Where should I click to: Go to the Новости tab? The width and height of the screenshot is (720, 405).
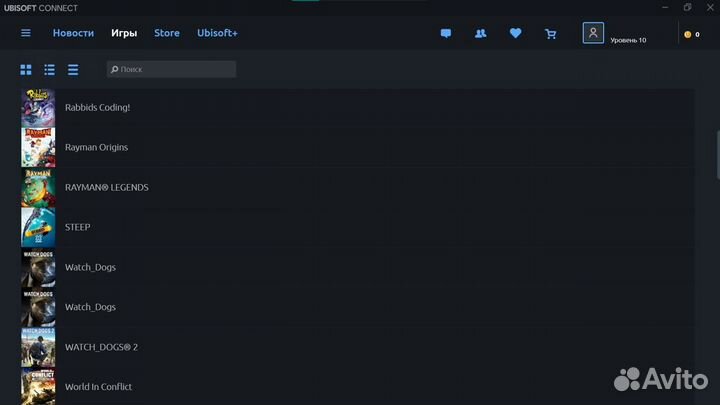pos(73,33)
